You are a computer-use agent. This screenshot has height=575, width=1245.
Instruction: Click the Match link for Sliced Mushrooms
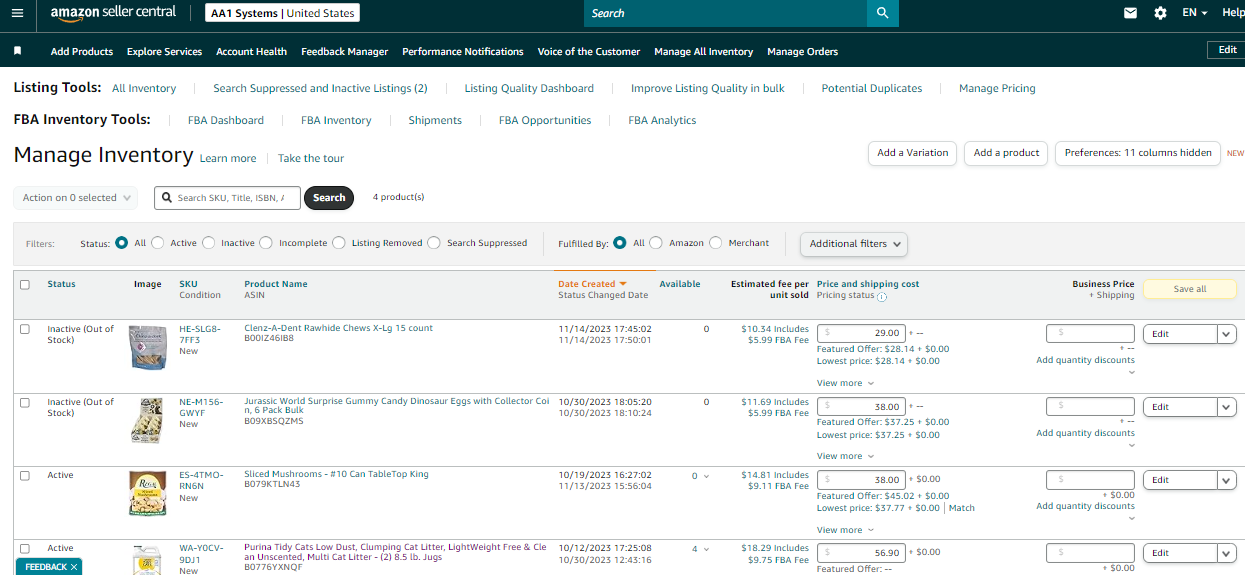pos(962,508)
